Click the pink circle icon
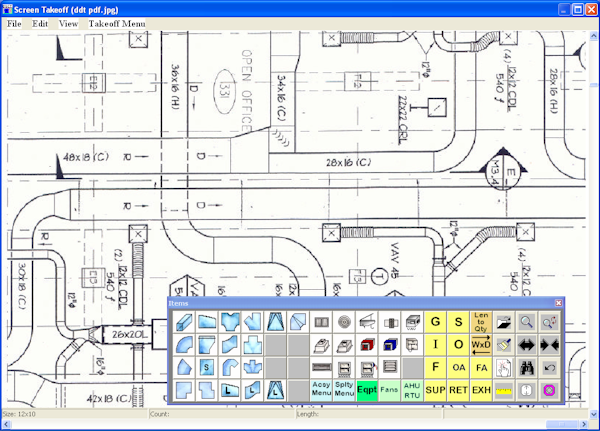 coord(549,390)
